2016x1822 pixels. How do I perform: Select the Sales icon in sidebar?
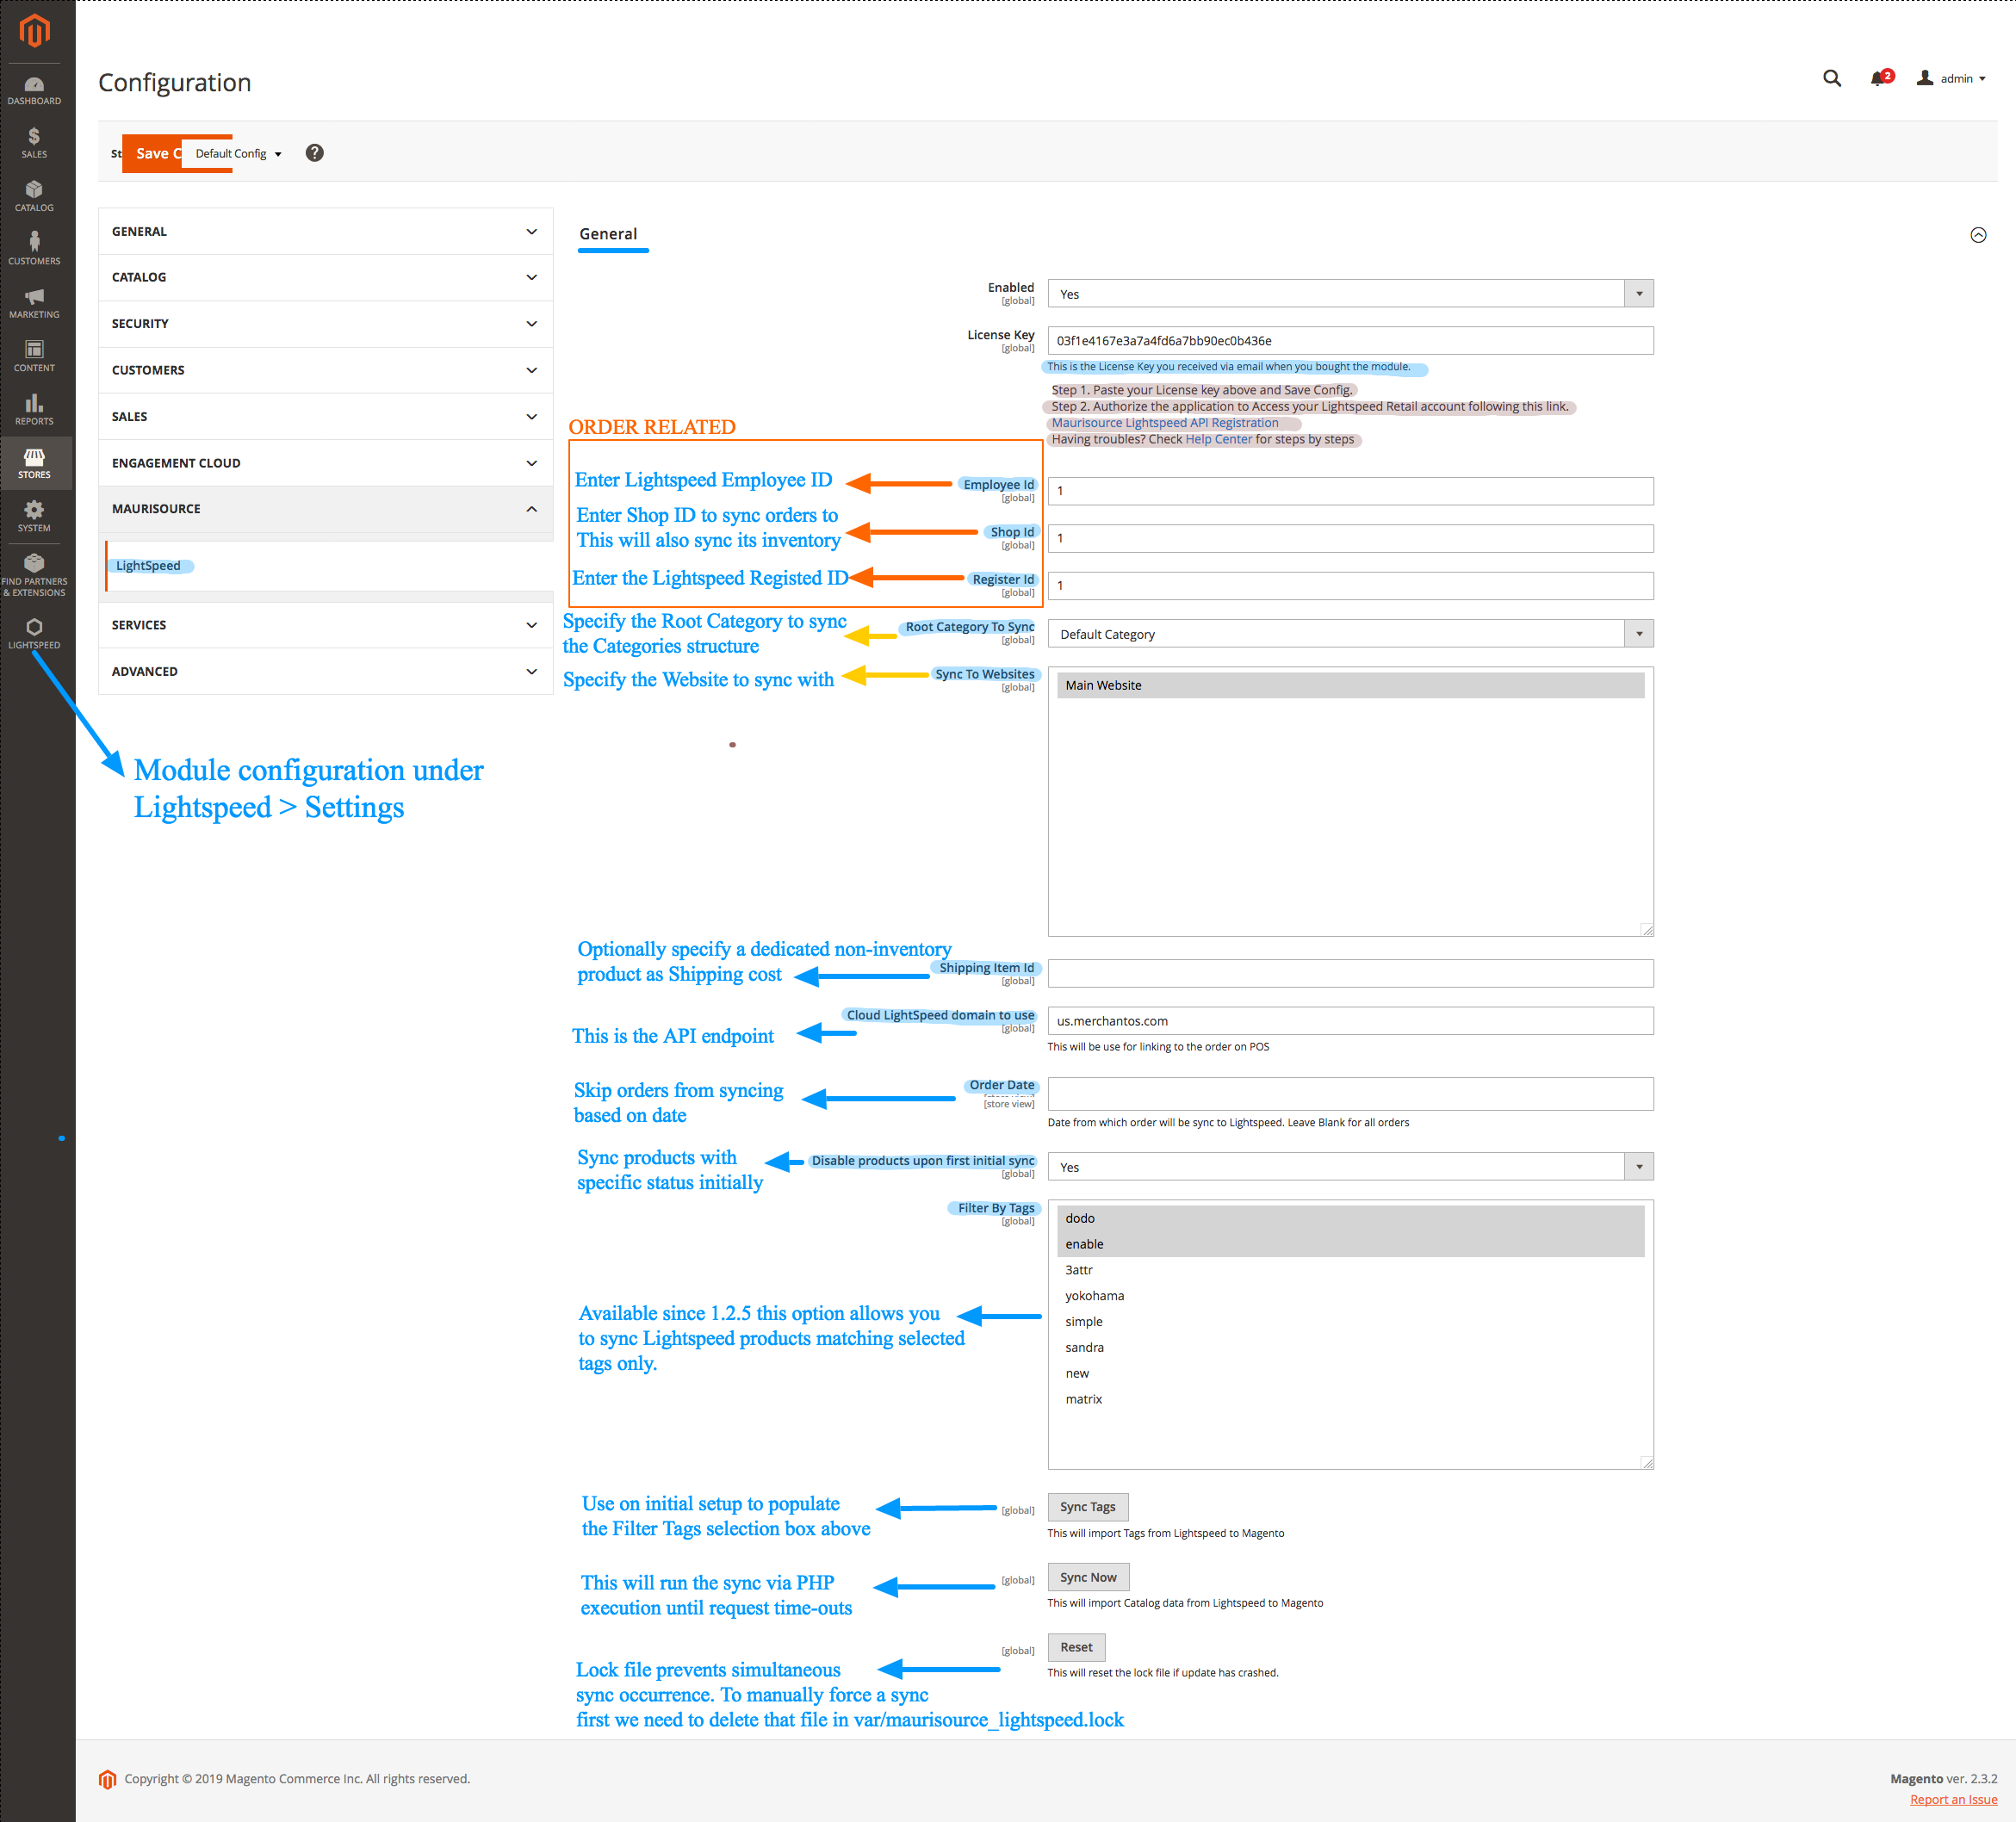(34, 141)
